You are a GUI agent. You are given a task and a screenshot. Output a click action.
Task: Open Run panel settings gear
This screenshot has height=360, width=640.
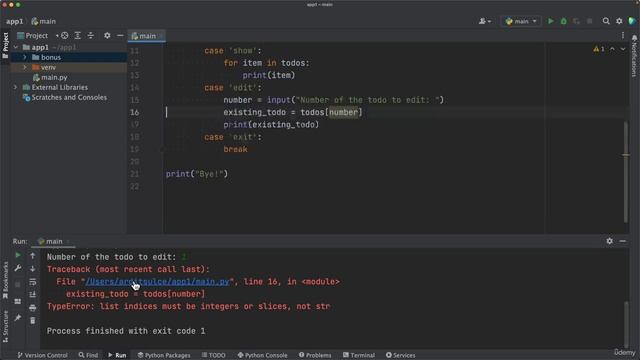(609, 241)
